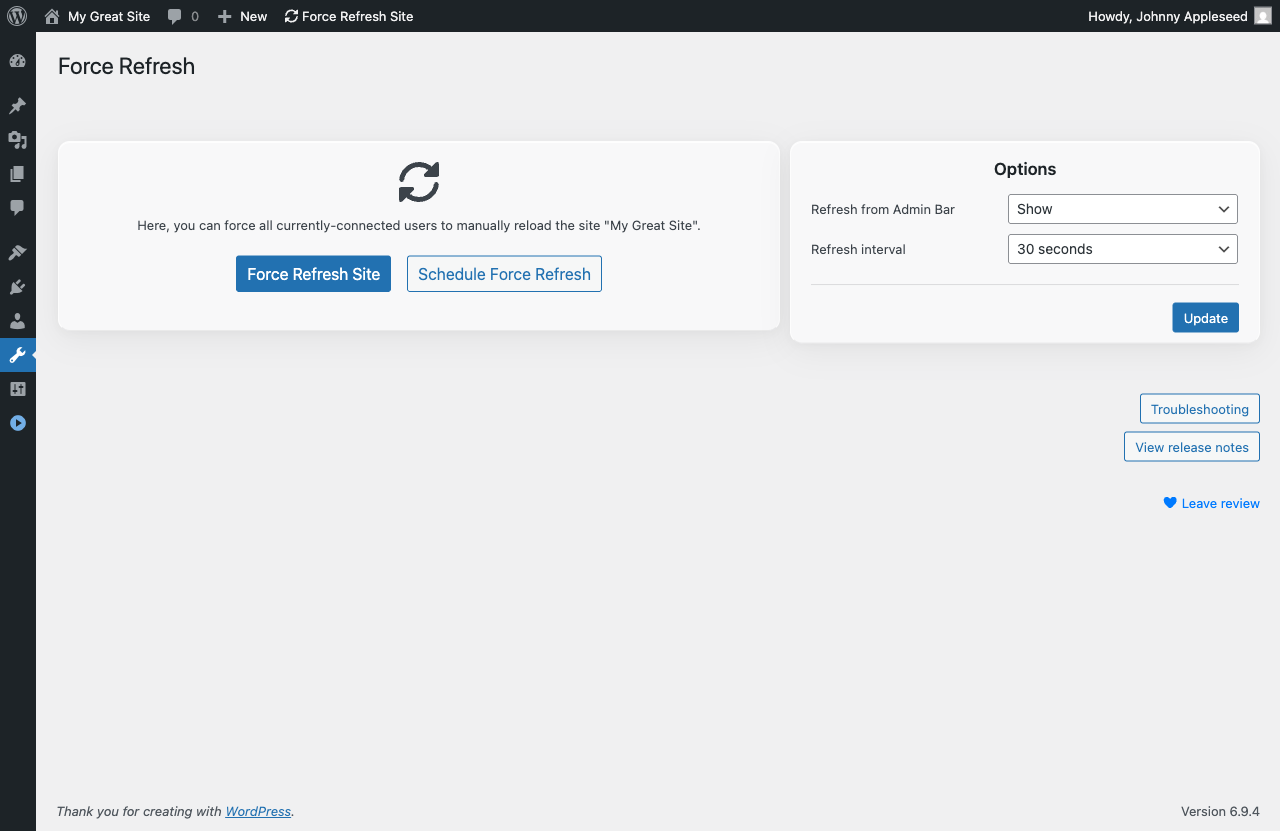
Task: Open the Media library sidebar icon
Action: coord(17,140)
